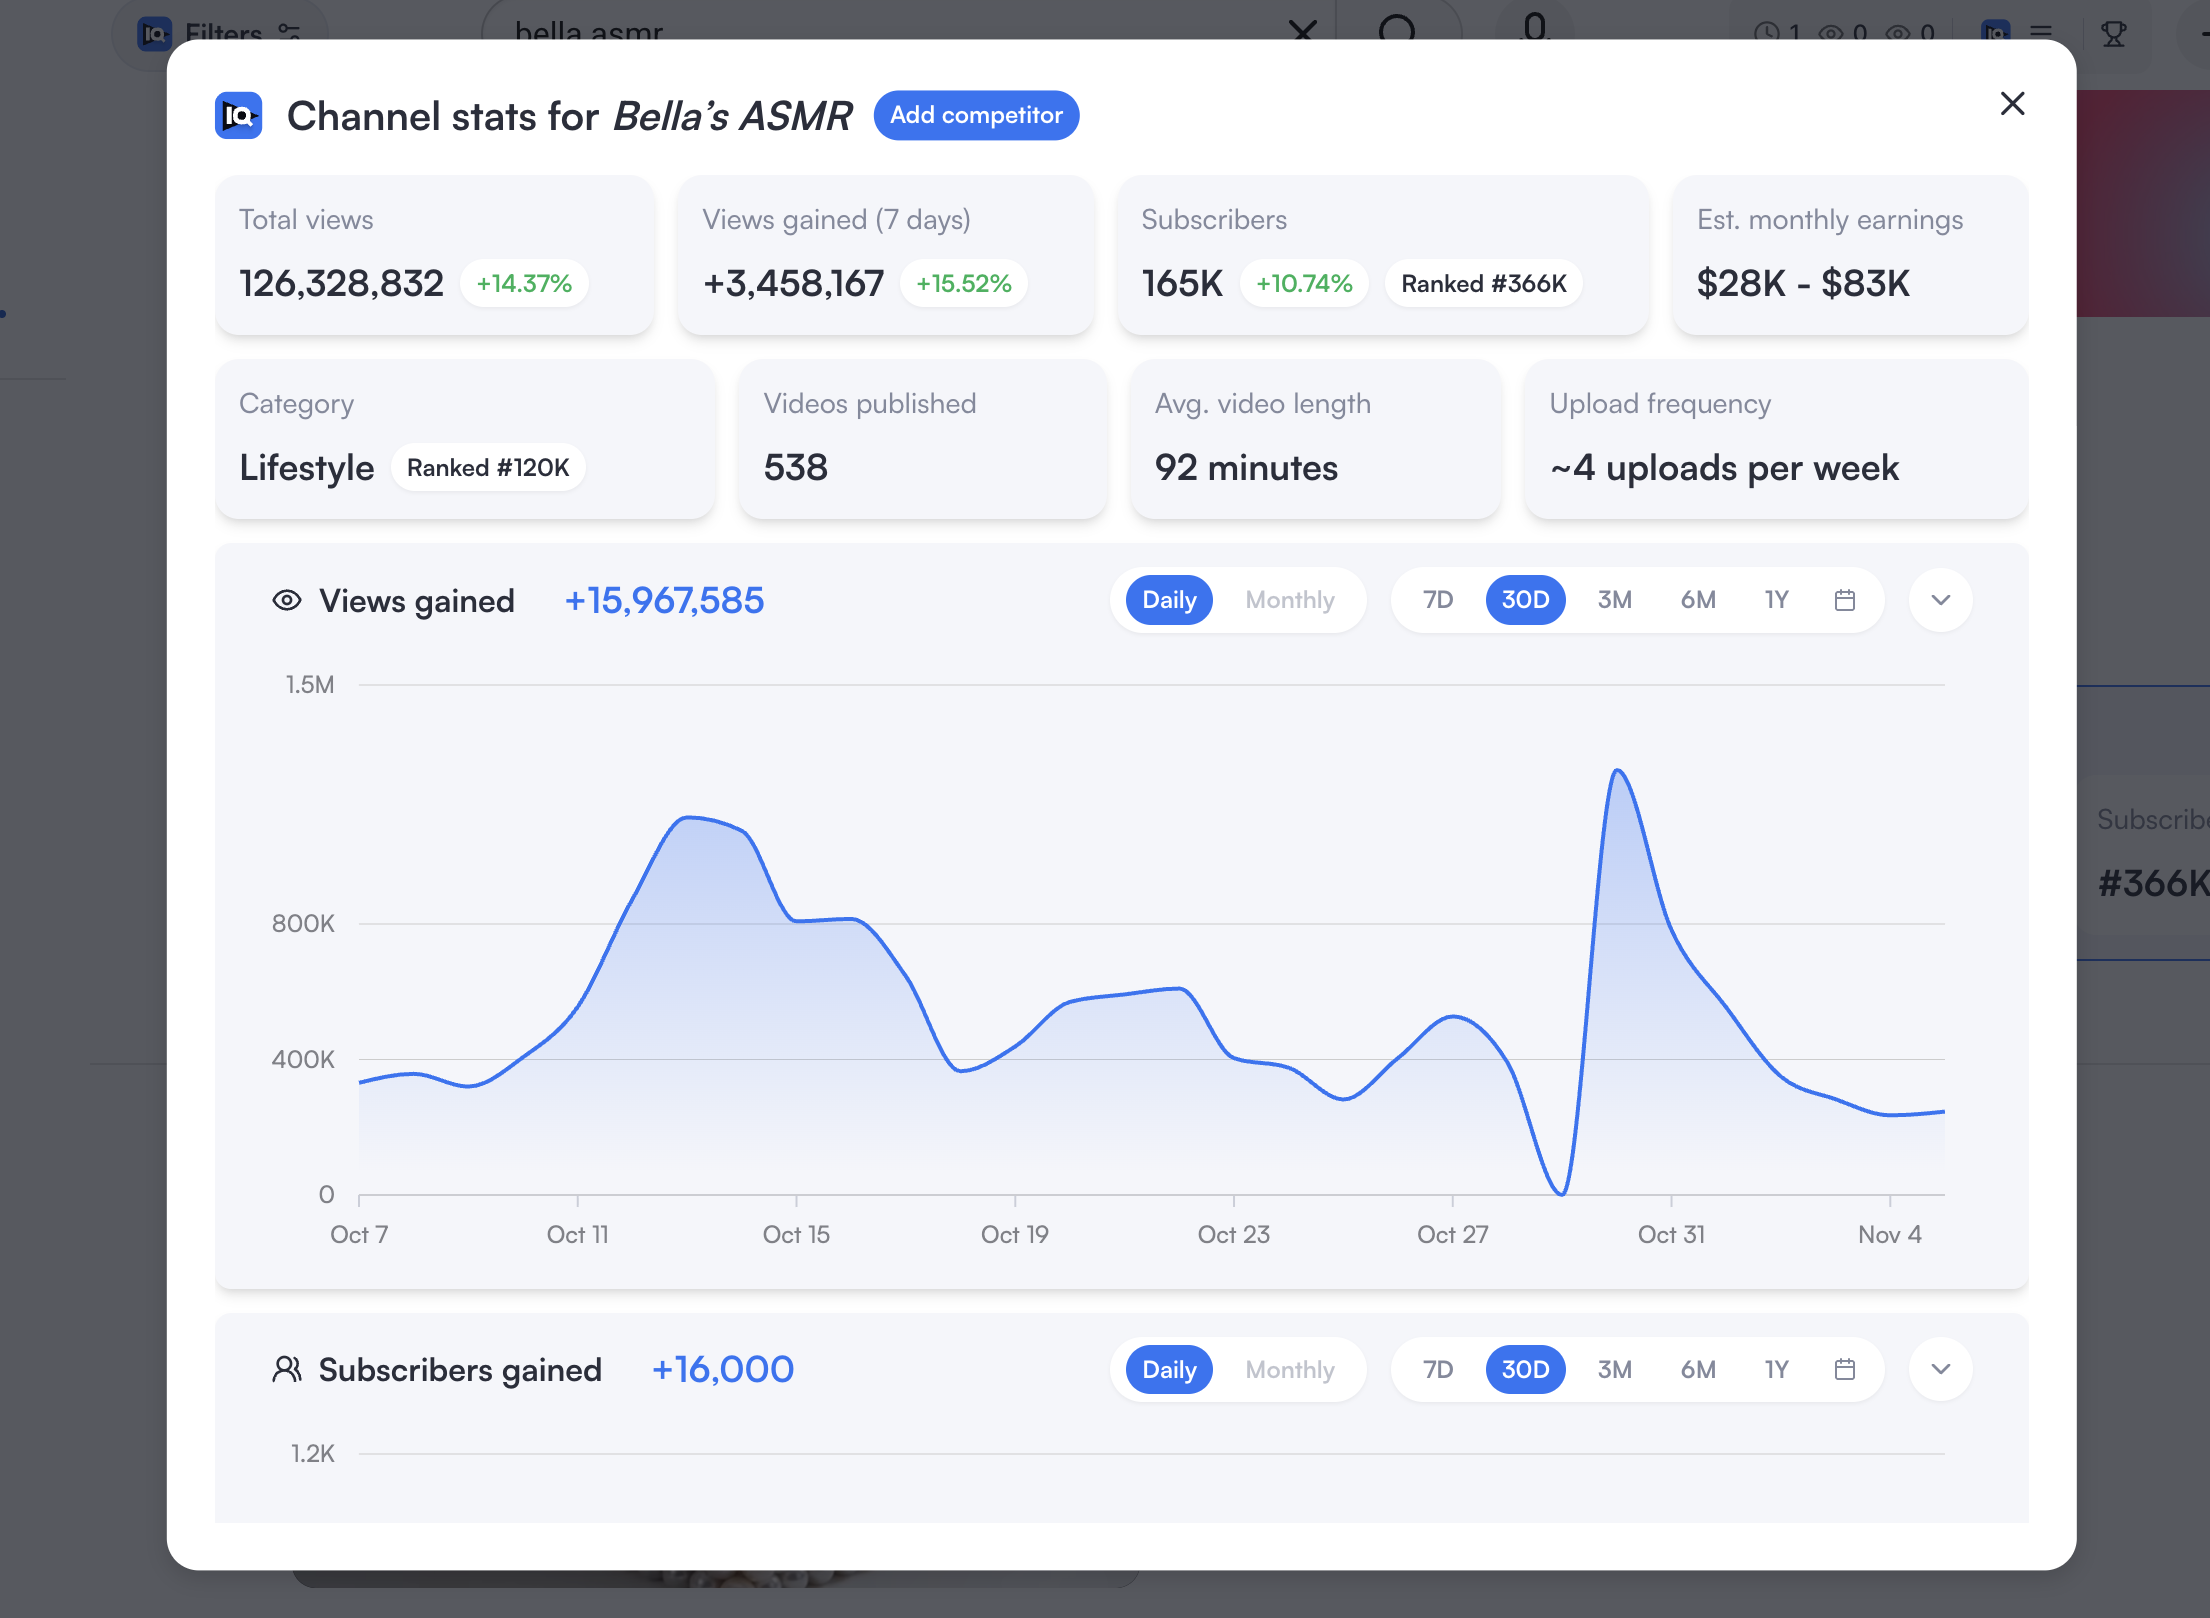The height and width of the screenshot is (1618, 2210).
Task: Click the people icon beside Subscribers gained
Action: [287, 1369]
